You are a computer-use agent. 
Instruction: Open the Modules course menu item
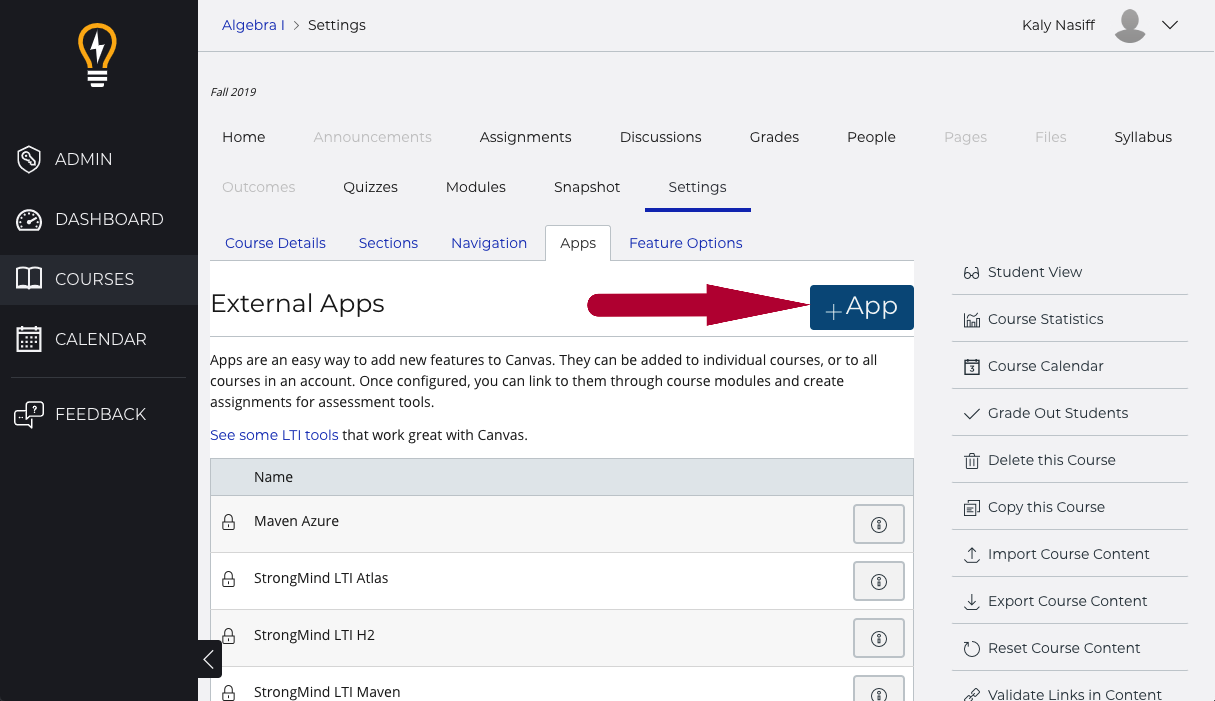[x=476, y=187]
